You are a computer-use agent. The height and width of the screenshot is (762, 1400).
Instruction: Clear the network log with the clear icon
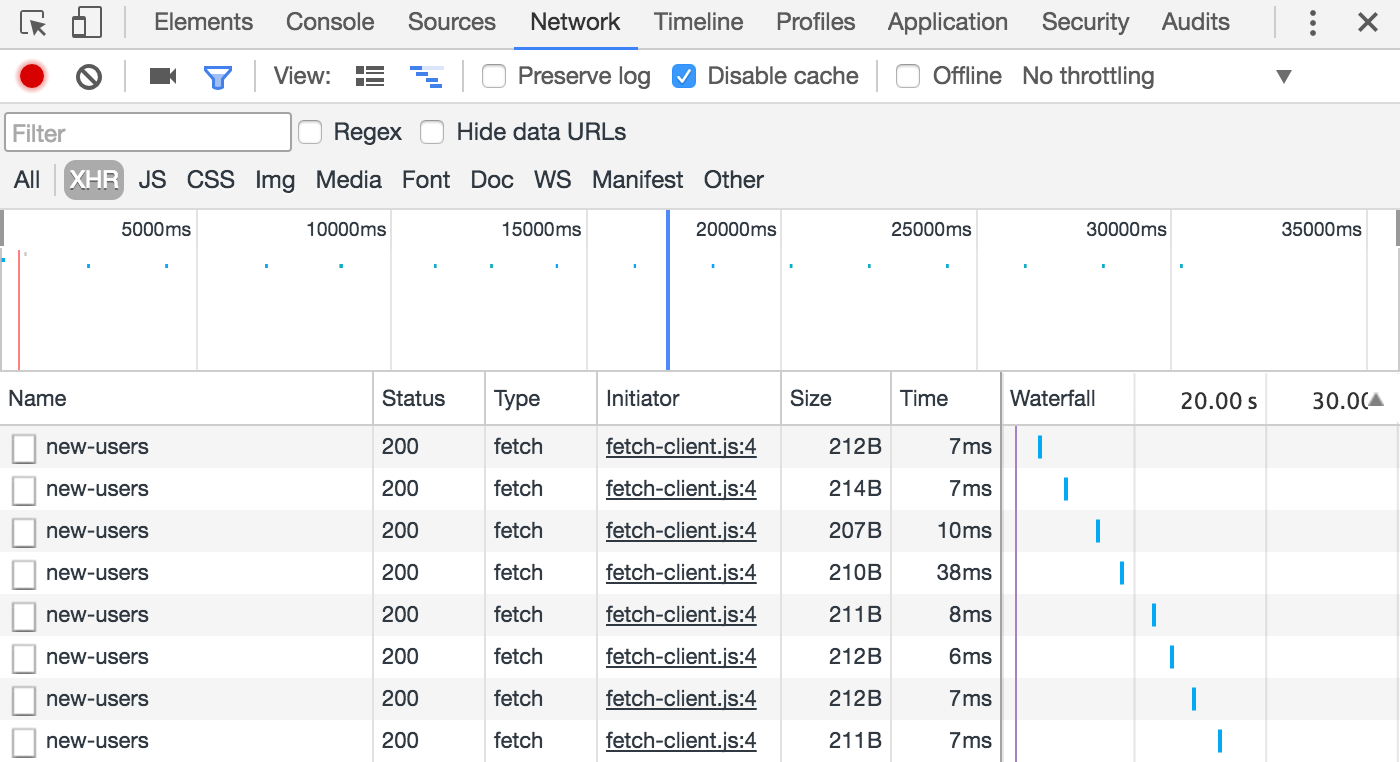pyautogui.click(x=89, y=76)
